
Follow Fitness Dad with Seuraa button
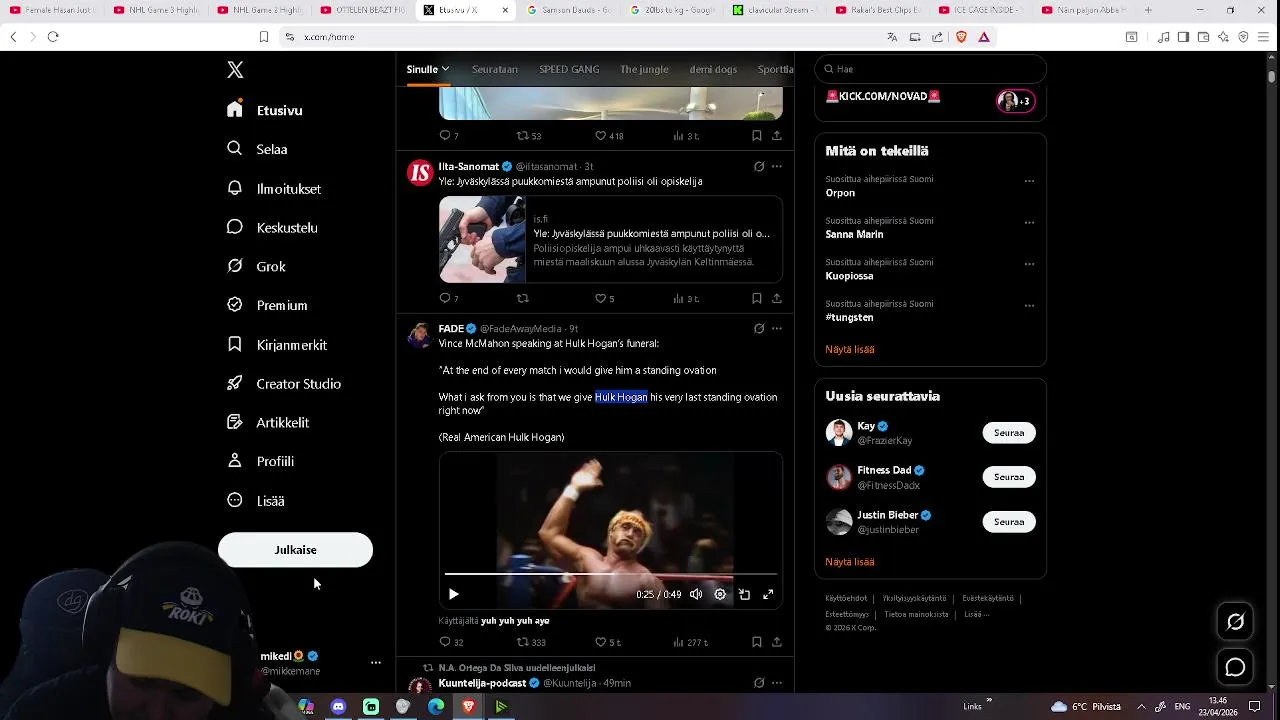click(1009, 477)
